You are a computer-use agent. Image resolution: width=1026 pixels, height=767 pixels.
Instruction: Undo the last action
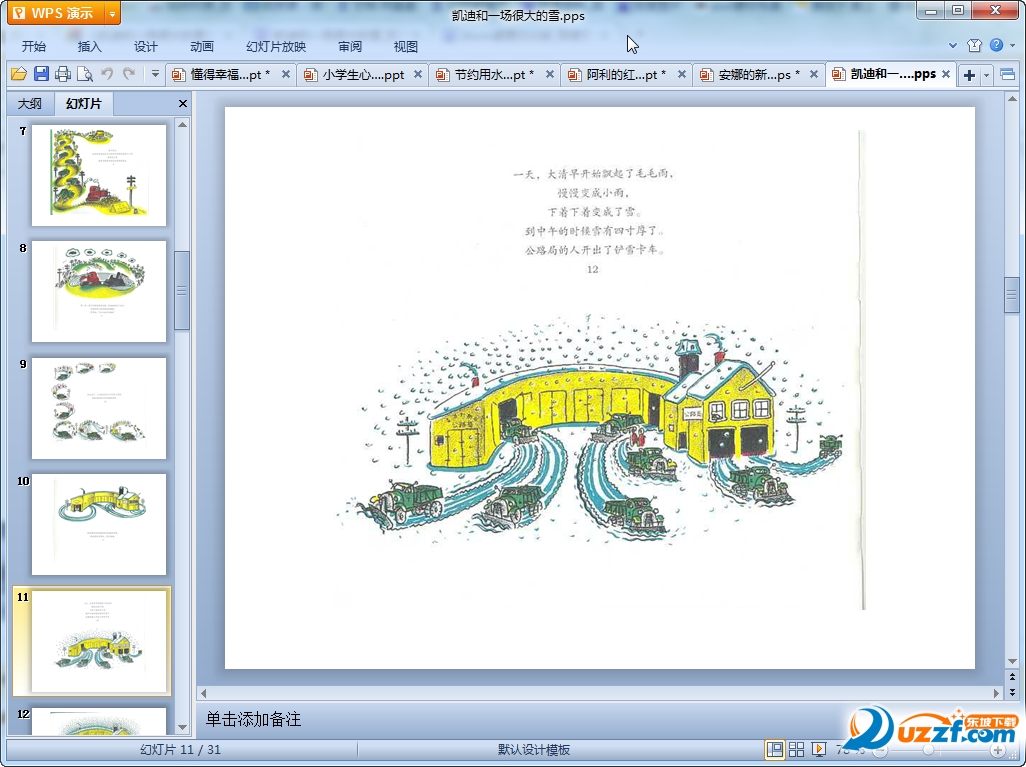point(107,74)
